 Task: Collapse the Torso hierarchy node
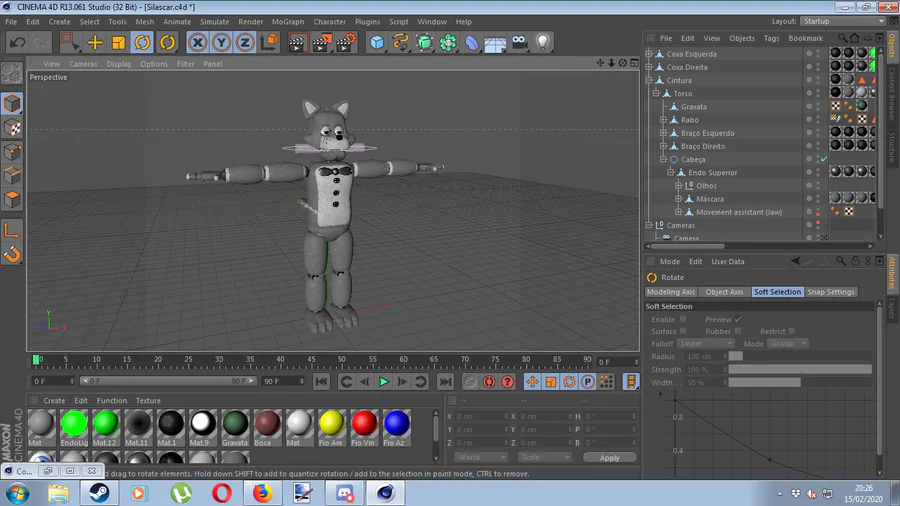[656, 94]
